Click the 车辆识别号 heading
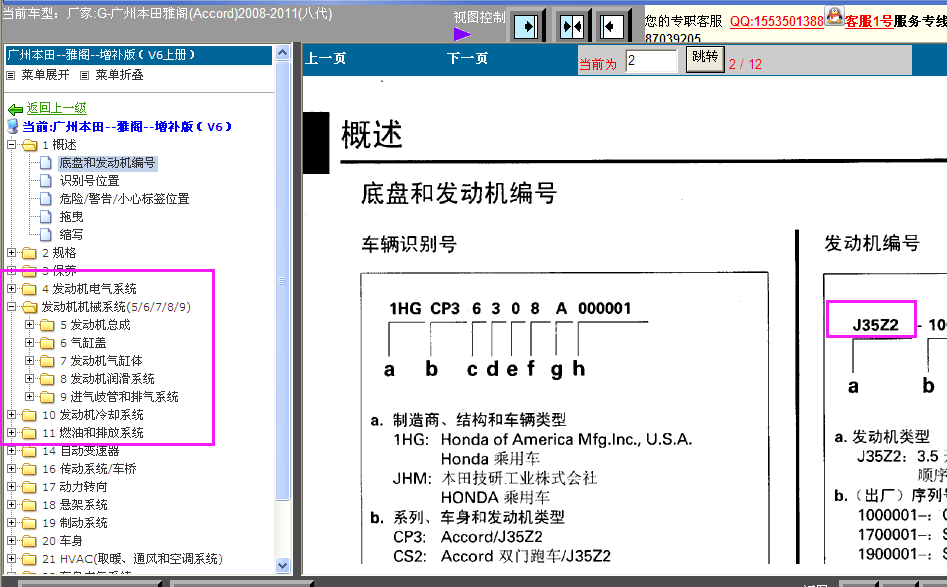947x587 pixels. 409,245
